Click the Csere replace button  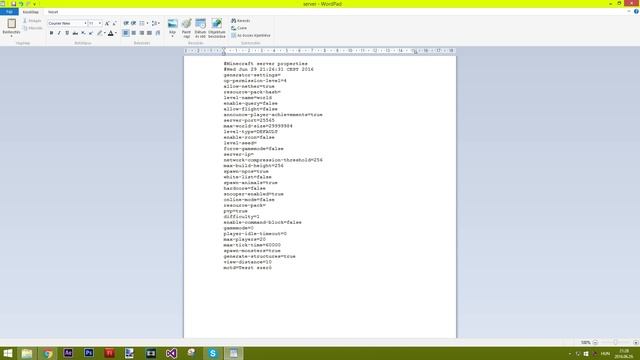click(239, 28)
